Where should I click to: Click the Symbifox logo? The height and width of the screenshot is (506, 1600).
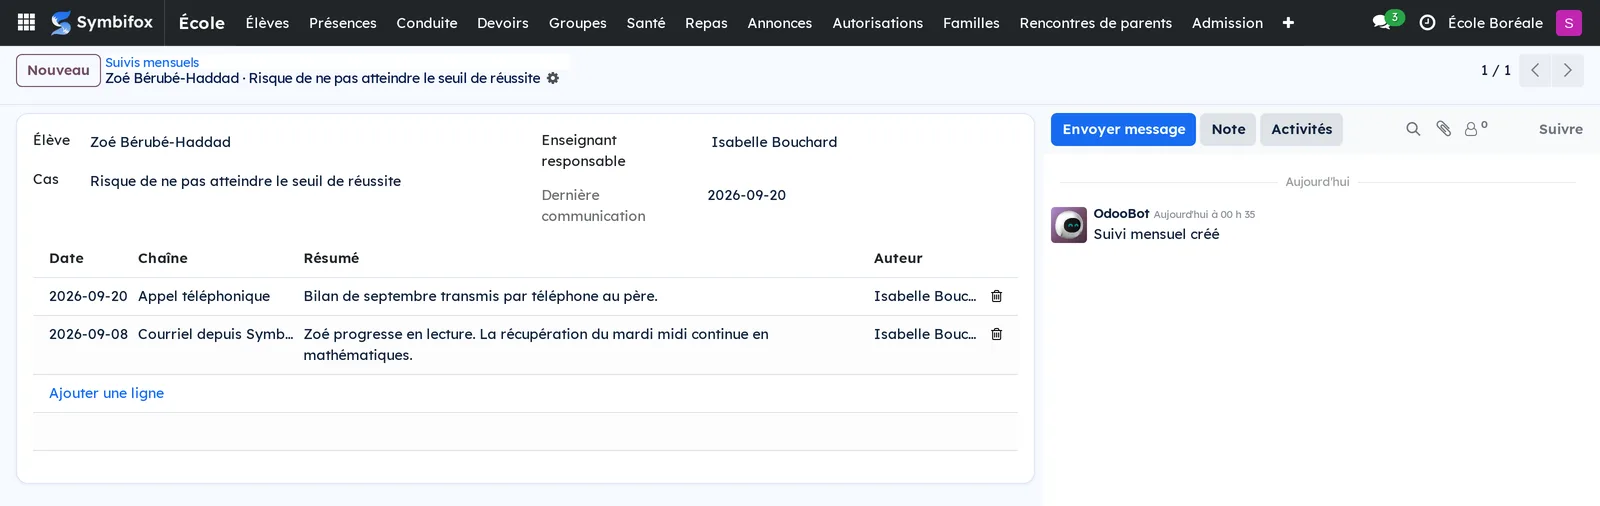pos(102,22)
